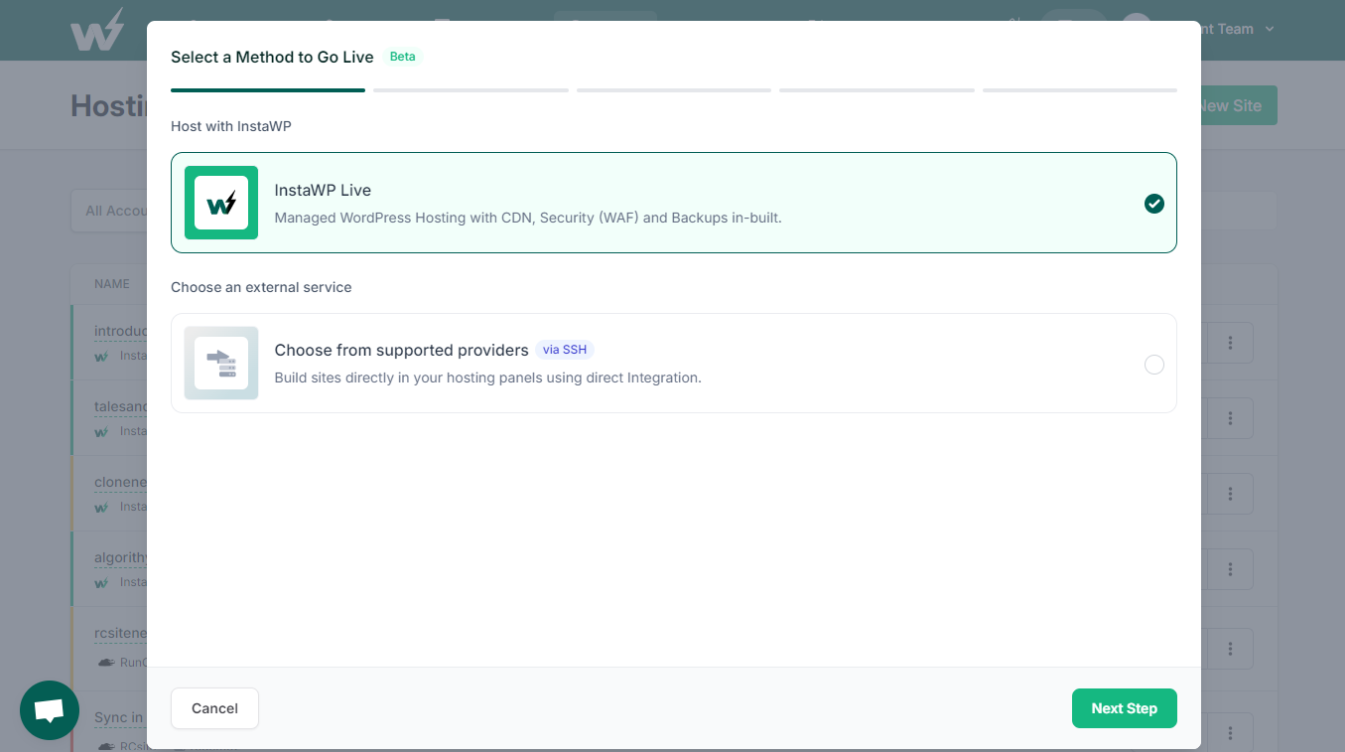1345x752 pixels.
Task: Open the kebab menu for the introduc… row
Action: [x=1230, y=343]
